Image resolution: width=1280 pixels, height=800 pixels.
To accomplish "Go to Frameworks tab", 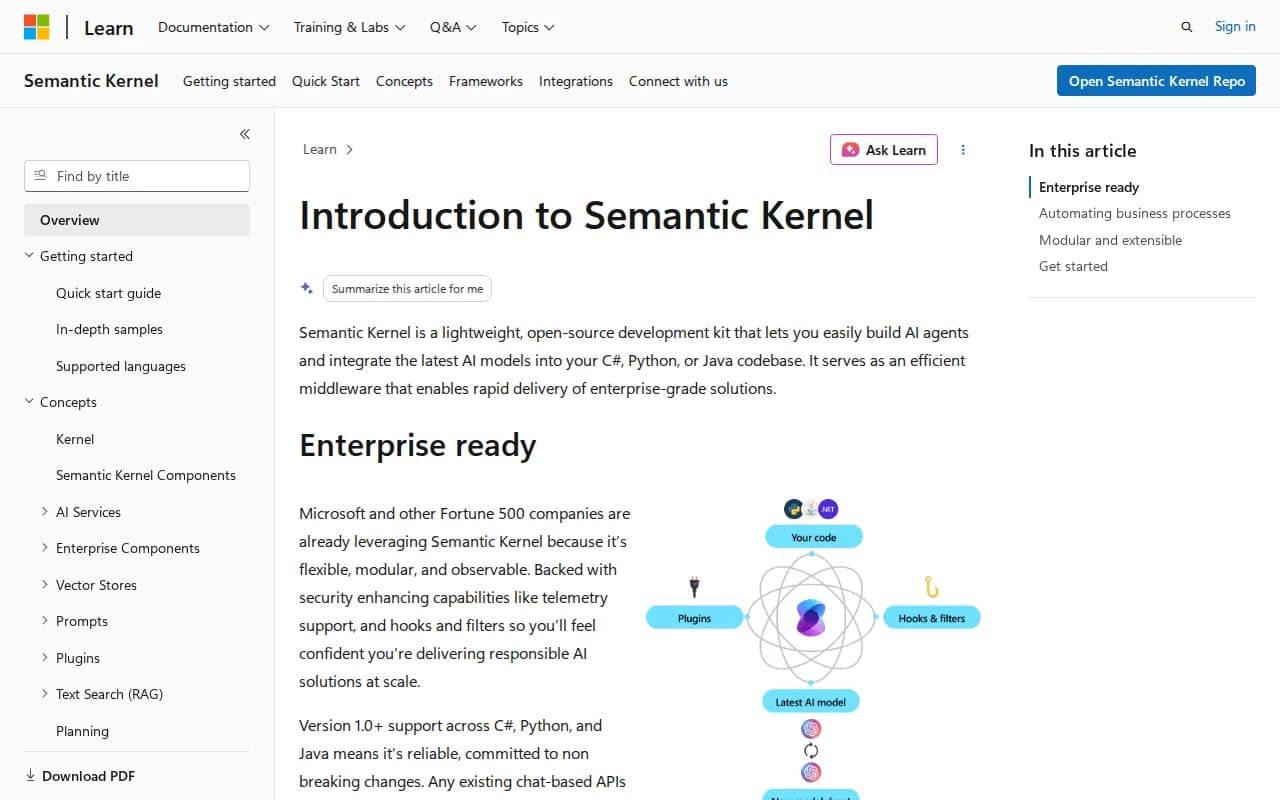I will (486, 81).
